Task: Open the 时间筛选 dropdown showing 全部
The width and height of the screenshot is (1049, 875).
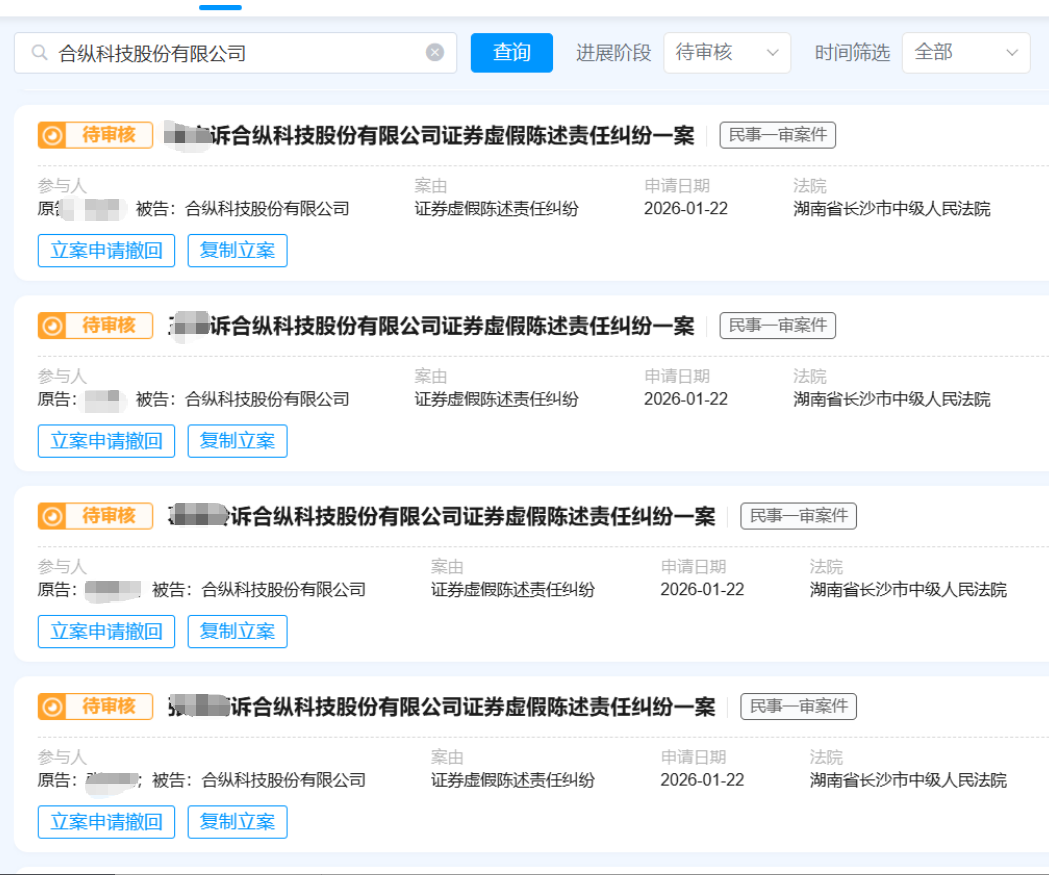Action: tap(965, 52)
